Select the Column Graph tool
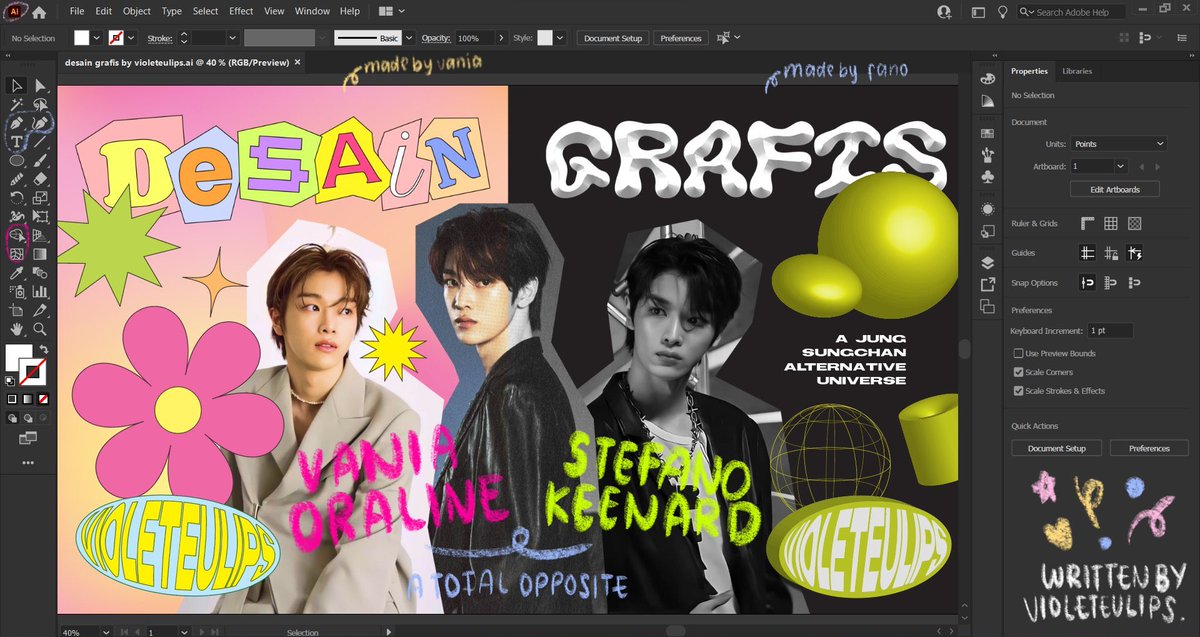Viewport: 1200px width, 637px height. (40, 291)
